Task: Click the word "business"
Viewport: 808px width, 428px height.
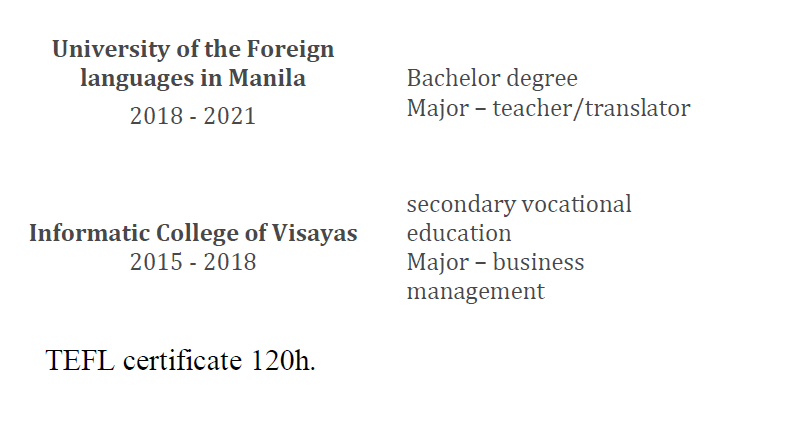Action: [x=539, y=263]
